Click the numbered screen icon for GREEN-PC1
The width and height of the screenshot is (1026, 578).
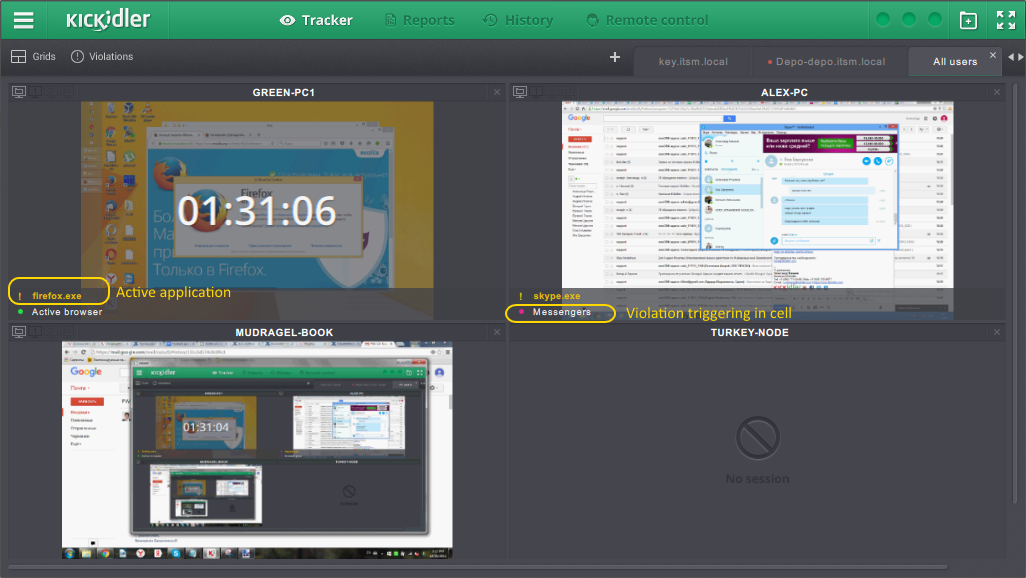(x=35, y=92)
